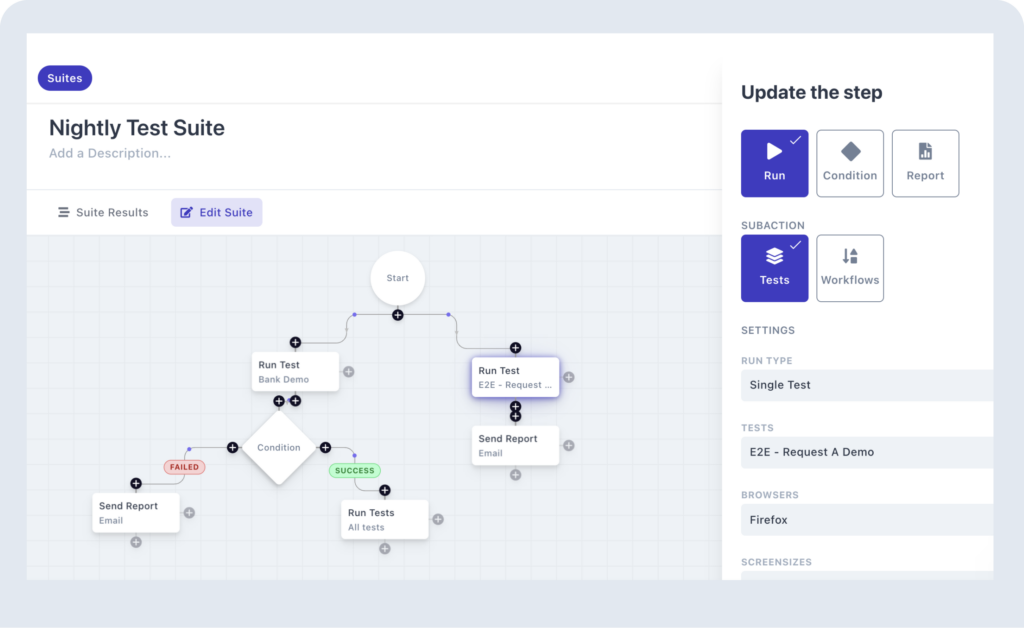The height and width of the screenshot is (628, 1024).
Task: Select the Condition diamond node
Action: pos(279,448)
